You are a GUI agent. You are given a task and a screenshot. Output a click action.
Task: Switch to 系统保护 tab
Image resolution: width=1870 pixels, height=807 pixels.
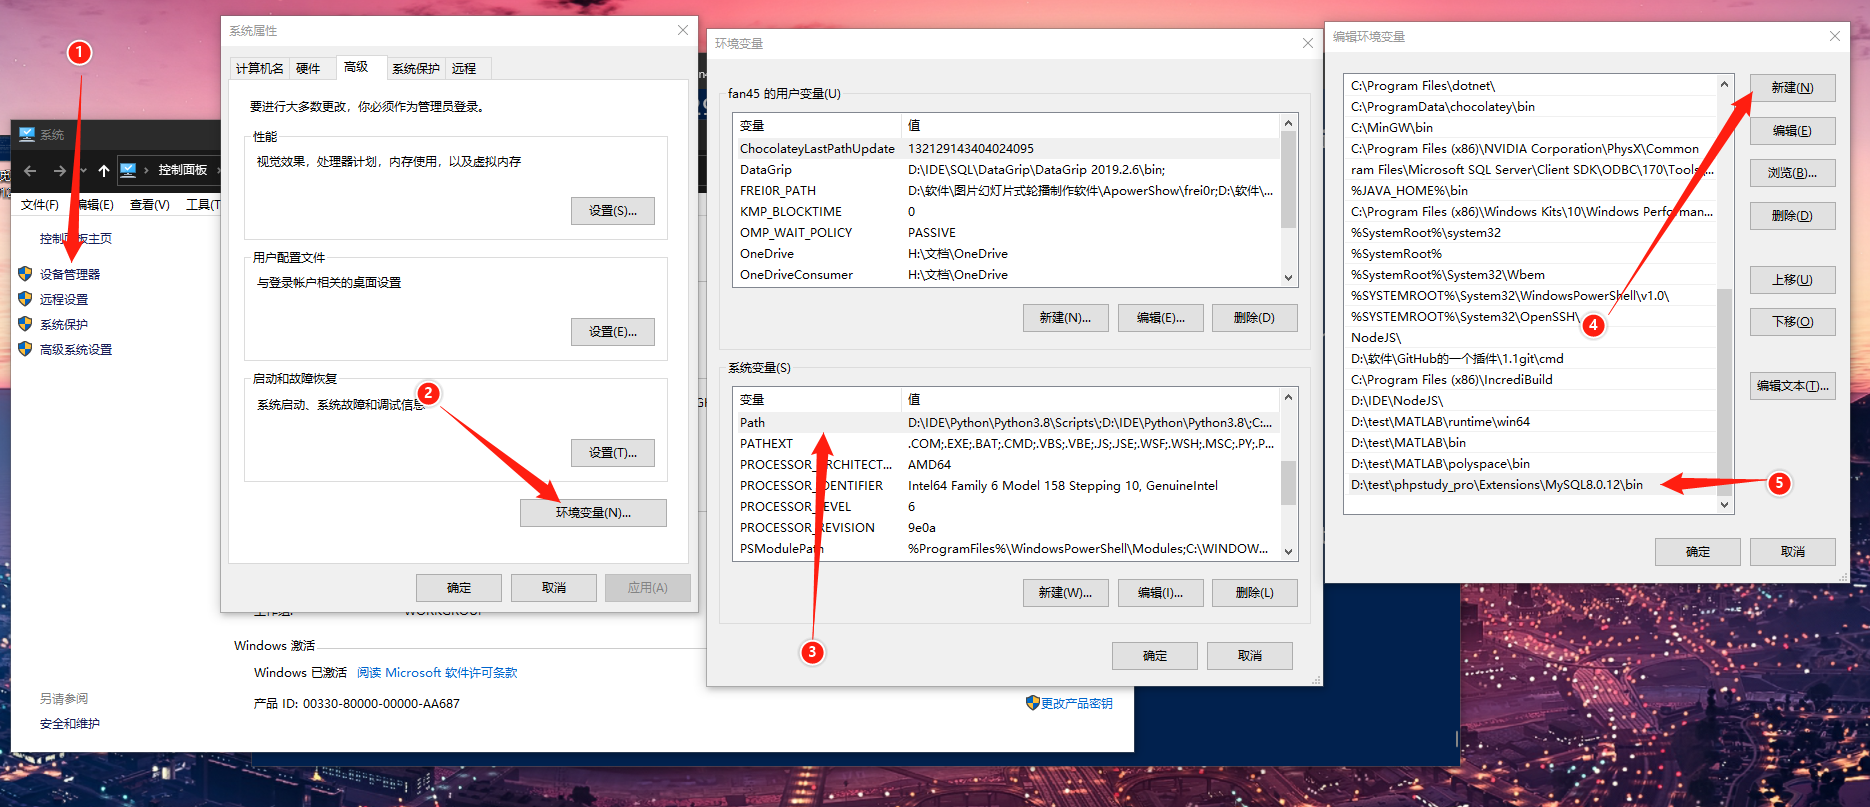[416, 68]
